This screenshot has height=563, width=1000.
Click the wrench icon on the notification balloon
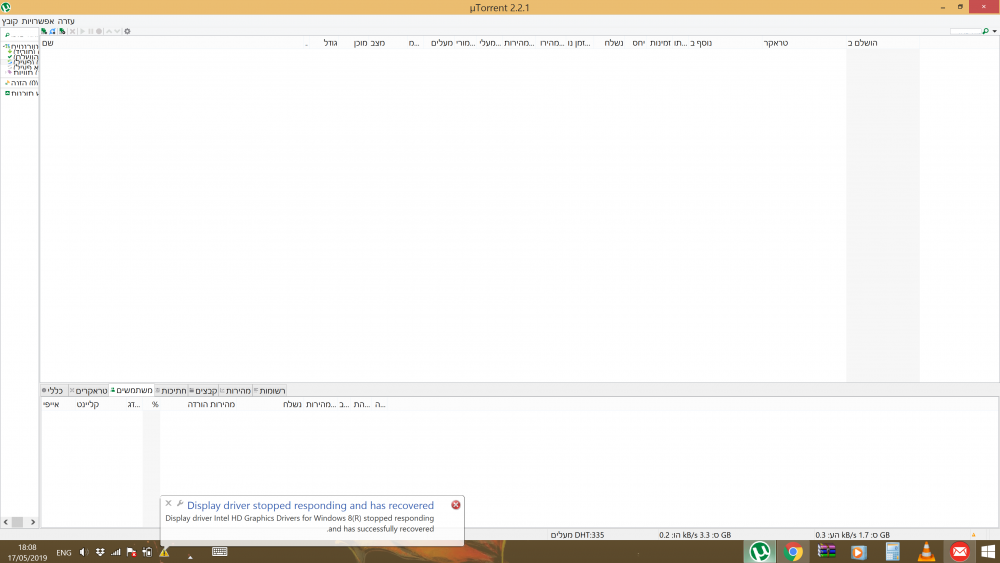180,503
